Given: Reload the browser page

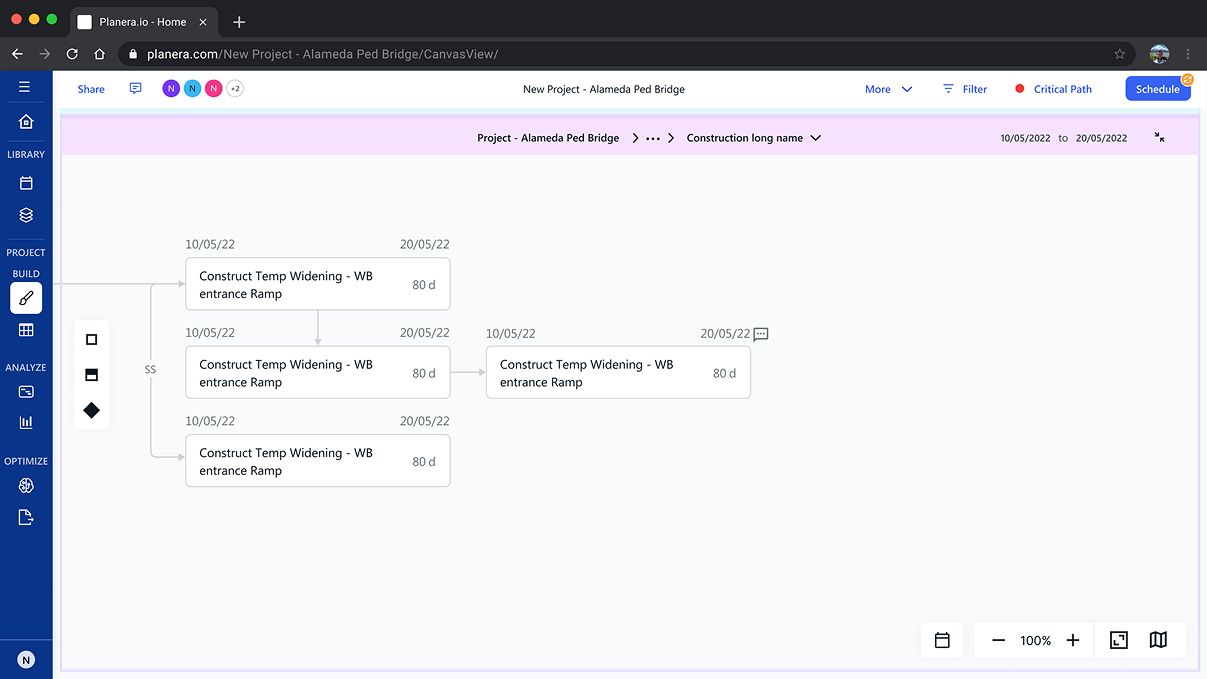Looking at the screenshot, I should (72, 54).
